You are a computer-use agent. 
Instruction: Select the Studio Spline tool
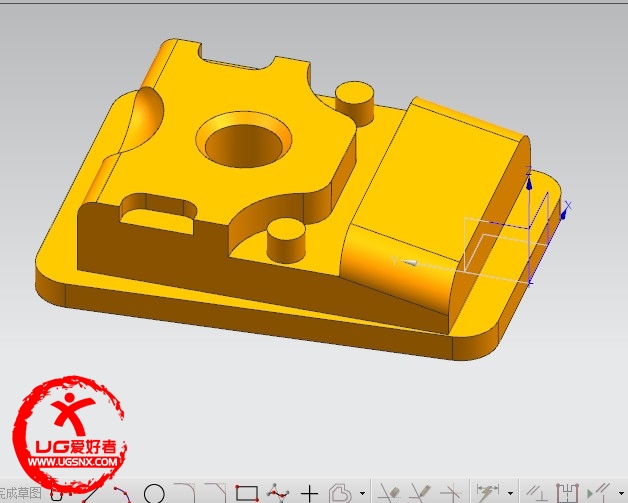pyautogui.click(x=278, y=493)
